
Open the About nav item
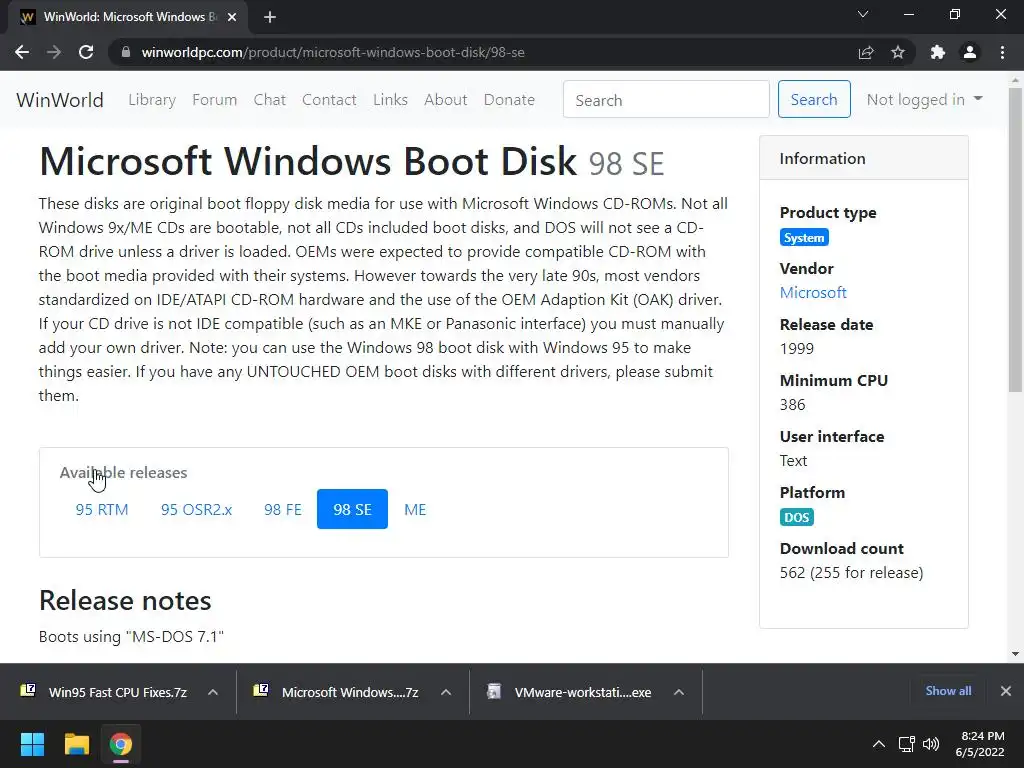pyautogui.click(x=446, y=100)
